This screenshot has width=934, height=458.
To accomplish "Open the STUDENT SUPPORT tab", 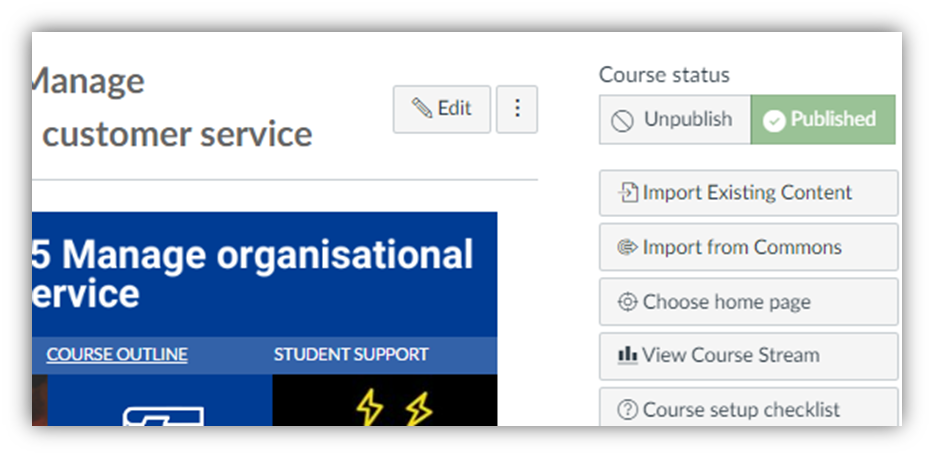I will pyautogui.click(x=351, y=354).
